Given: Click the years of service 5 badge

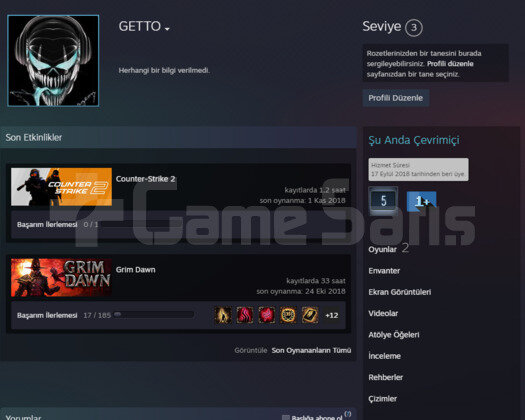Looking at the screenshot, I should (383, 201).
